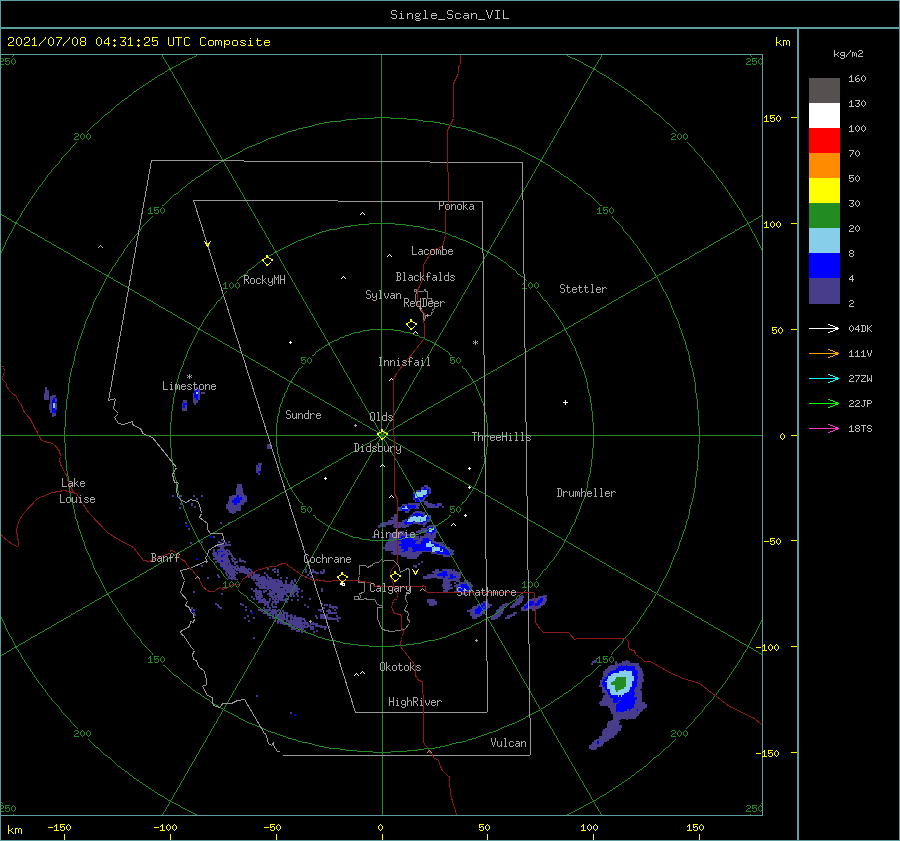Pick the green 20-30 legend color
900x841 pixels.
coord(824,215)
